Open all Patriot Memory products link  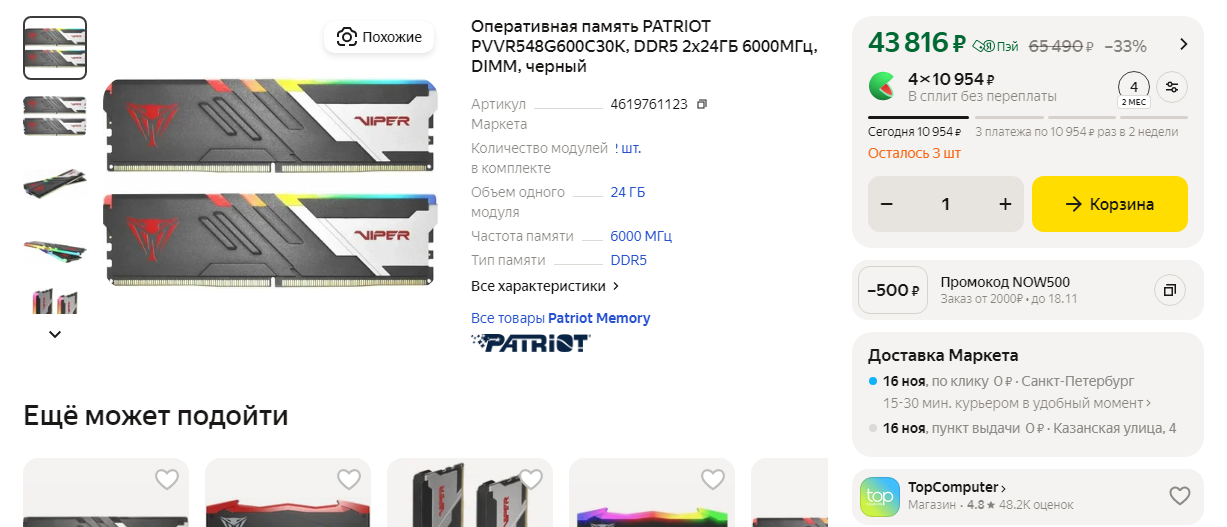[x=560, y=318]
